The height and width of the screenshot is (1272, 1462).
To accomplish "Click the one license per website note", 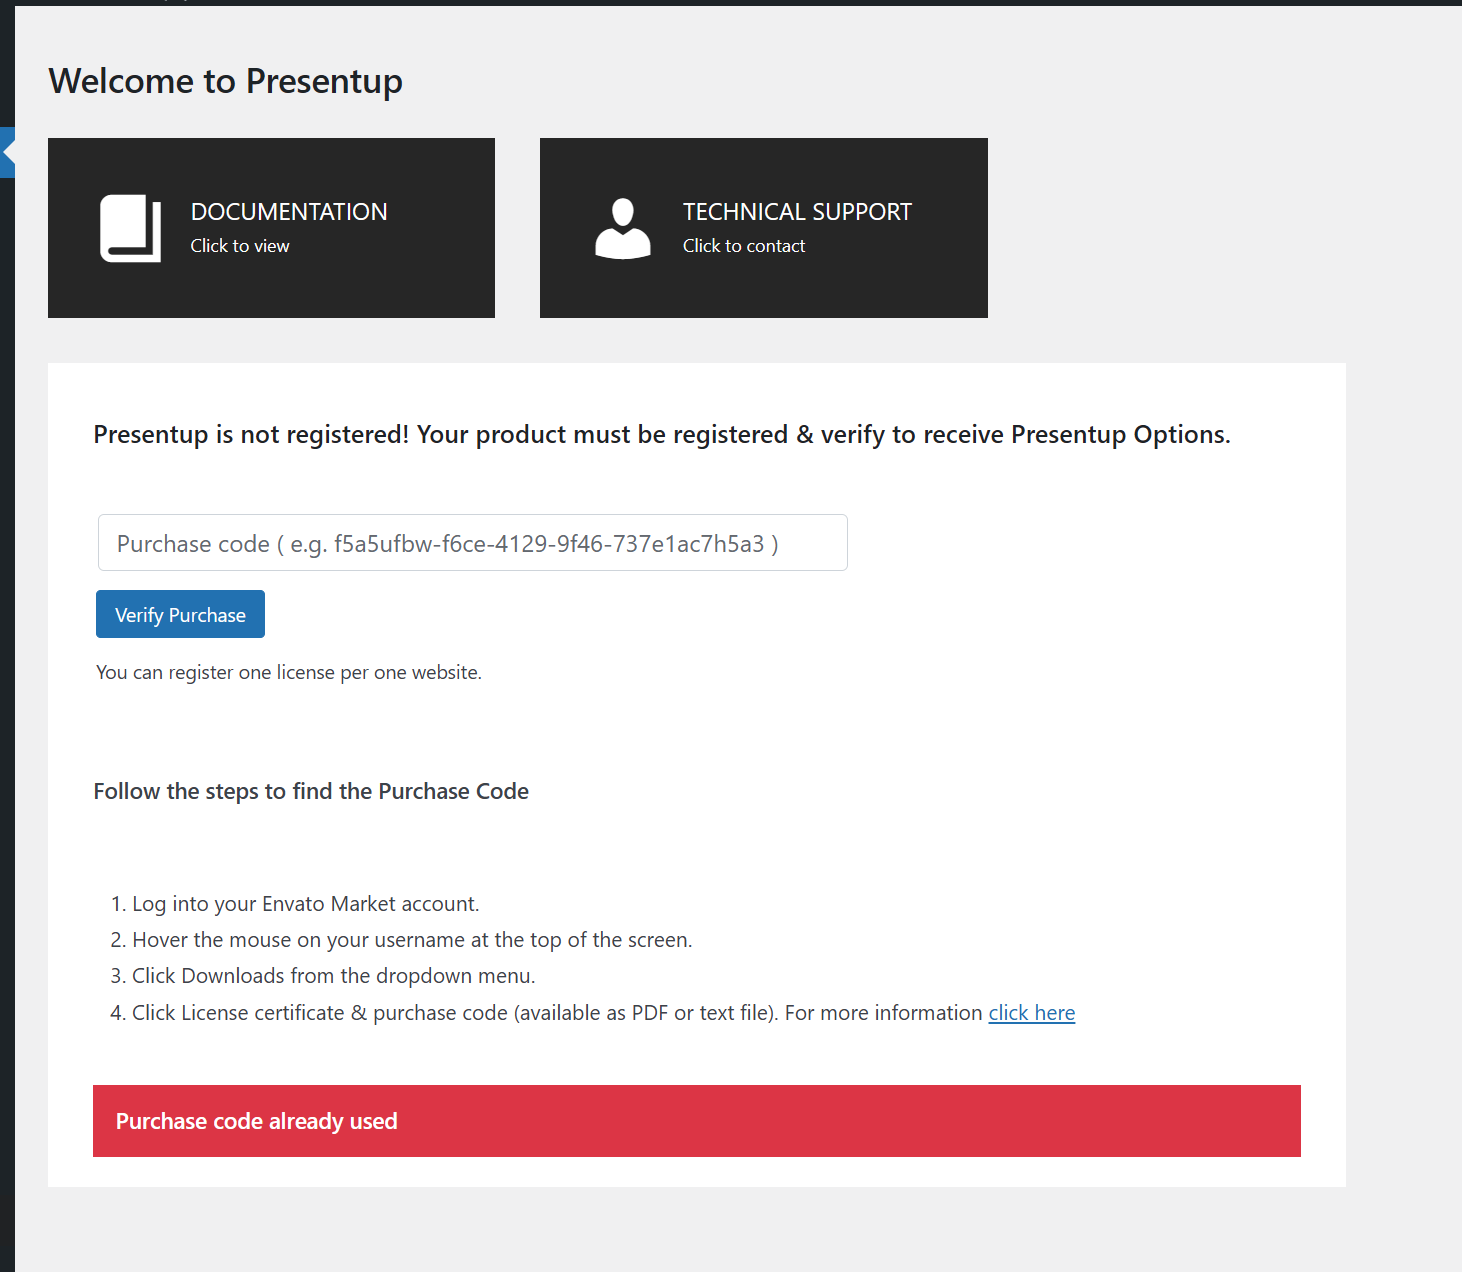I will point(289,673).
